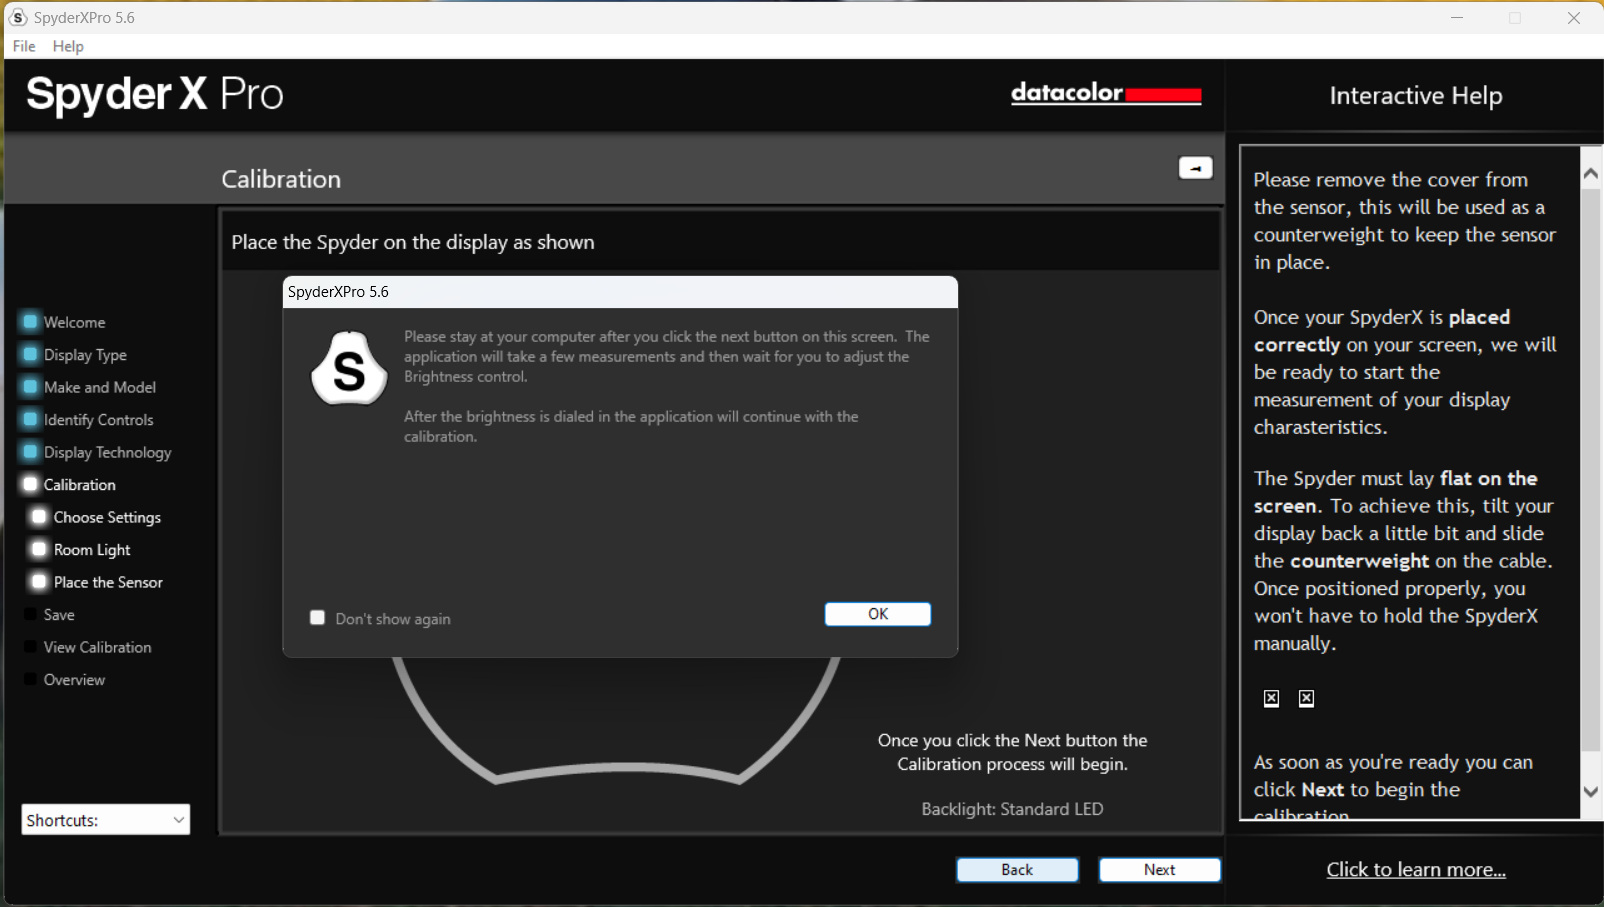Select the Calibration step in sidebar
This screenshot has height=907, width=1604.
tap(79, 485)
